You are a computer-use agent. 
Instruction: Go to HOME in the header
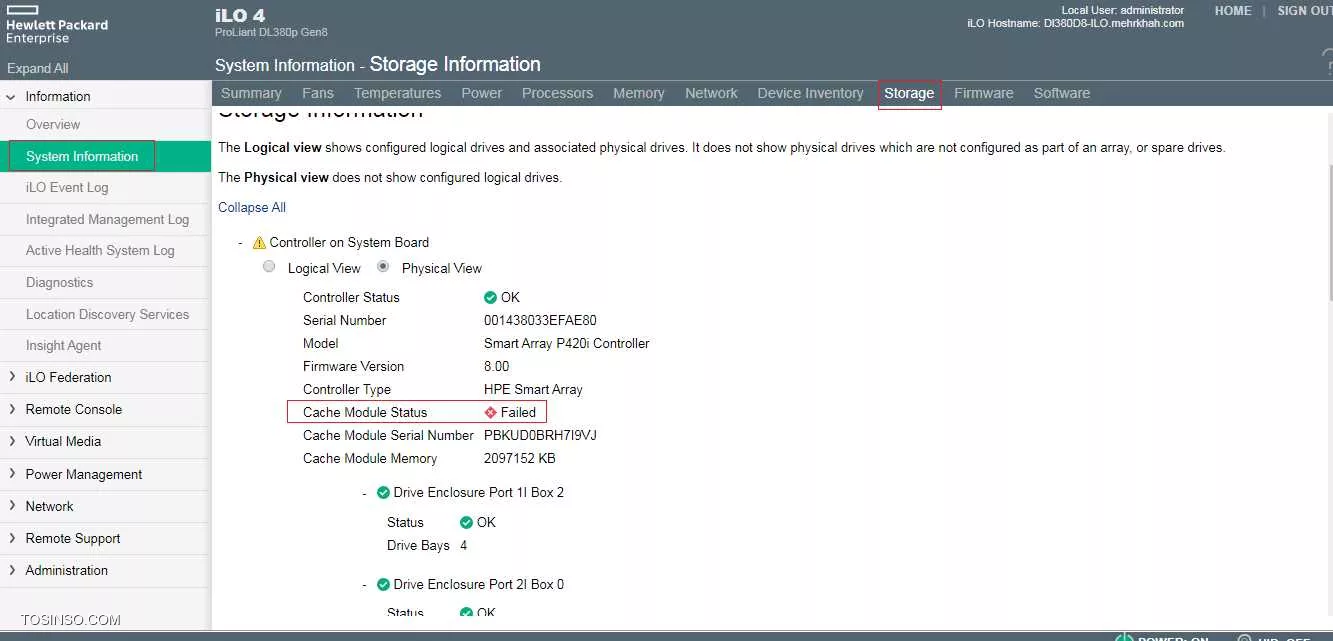tap(1233, 11)
